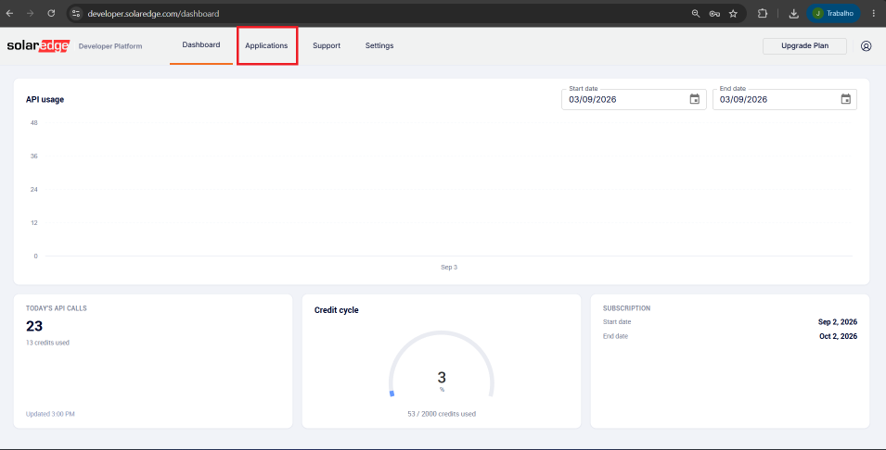
Task: Open the browser extensions puzzle icon
Action: click(762, 14)
